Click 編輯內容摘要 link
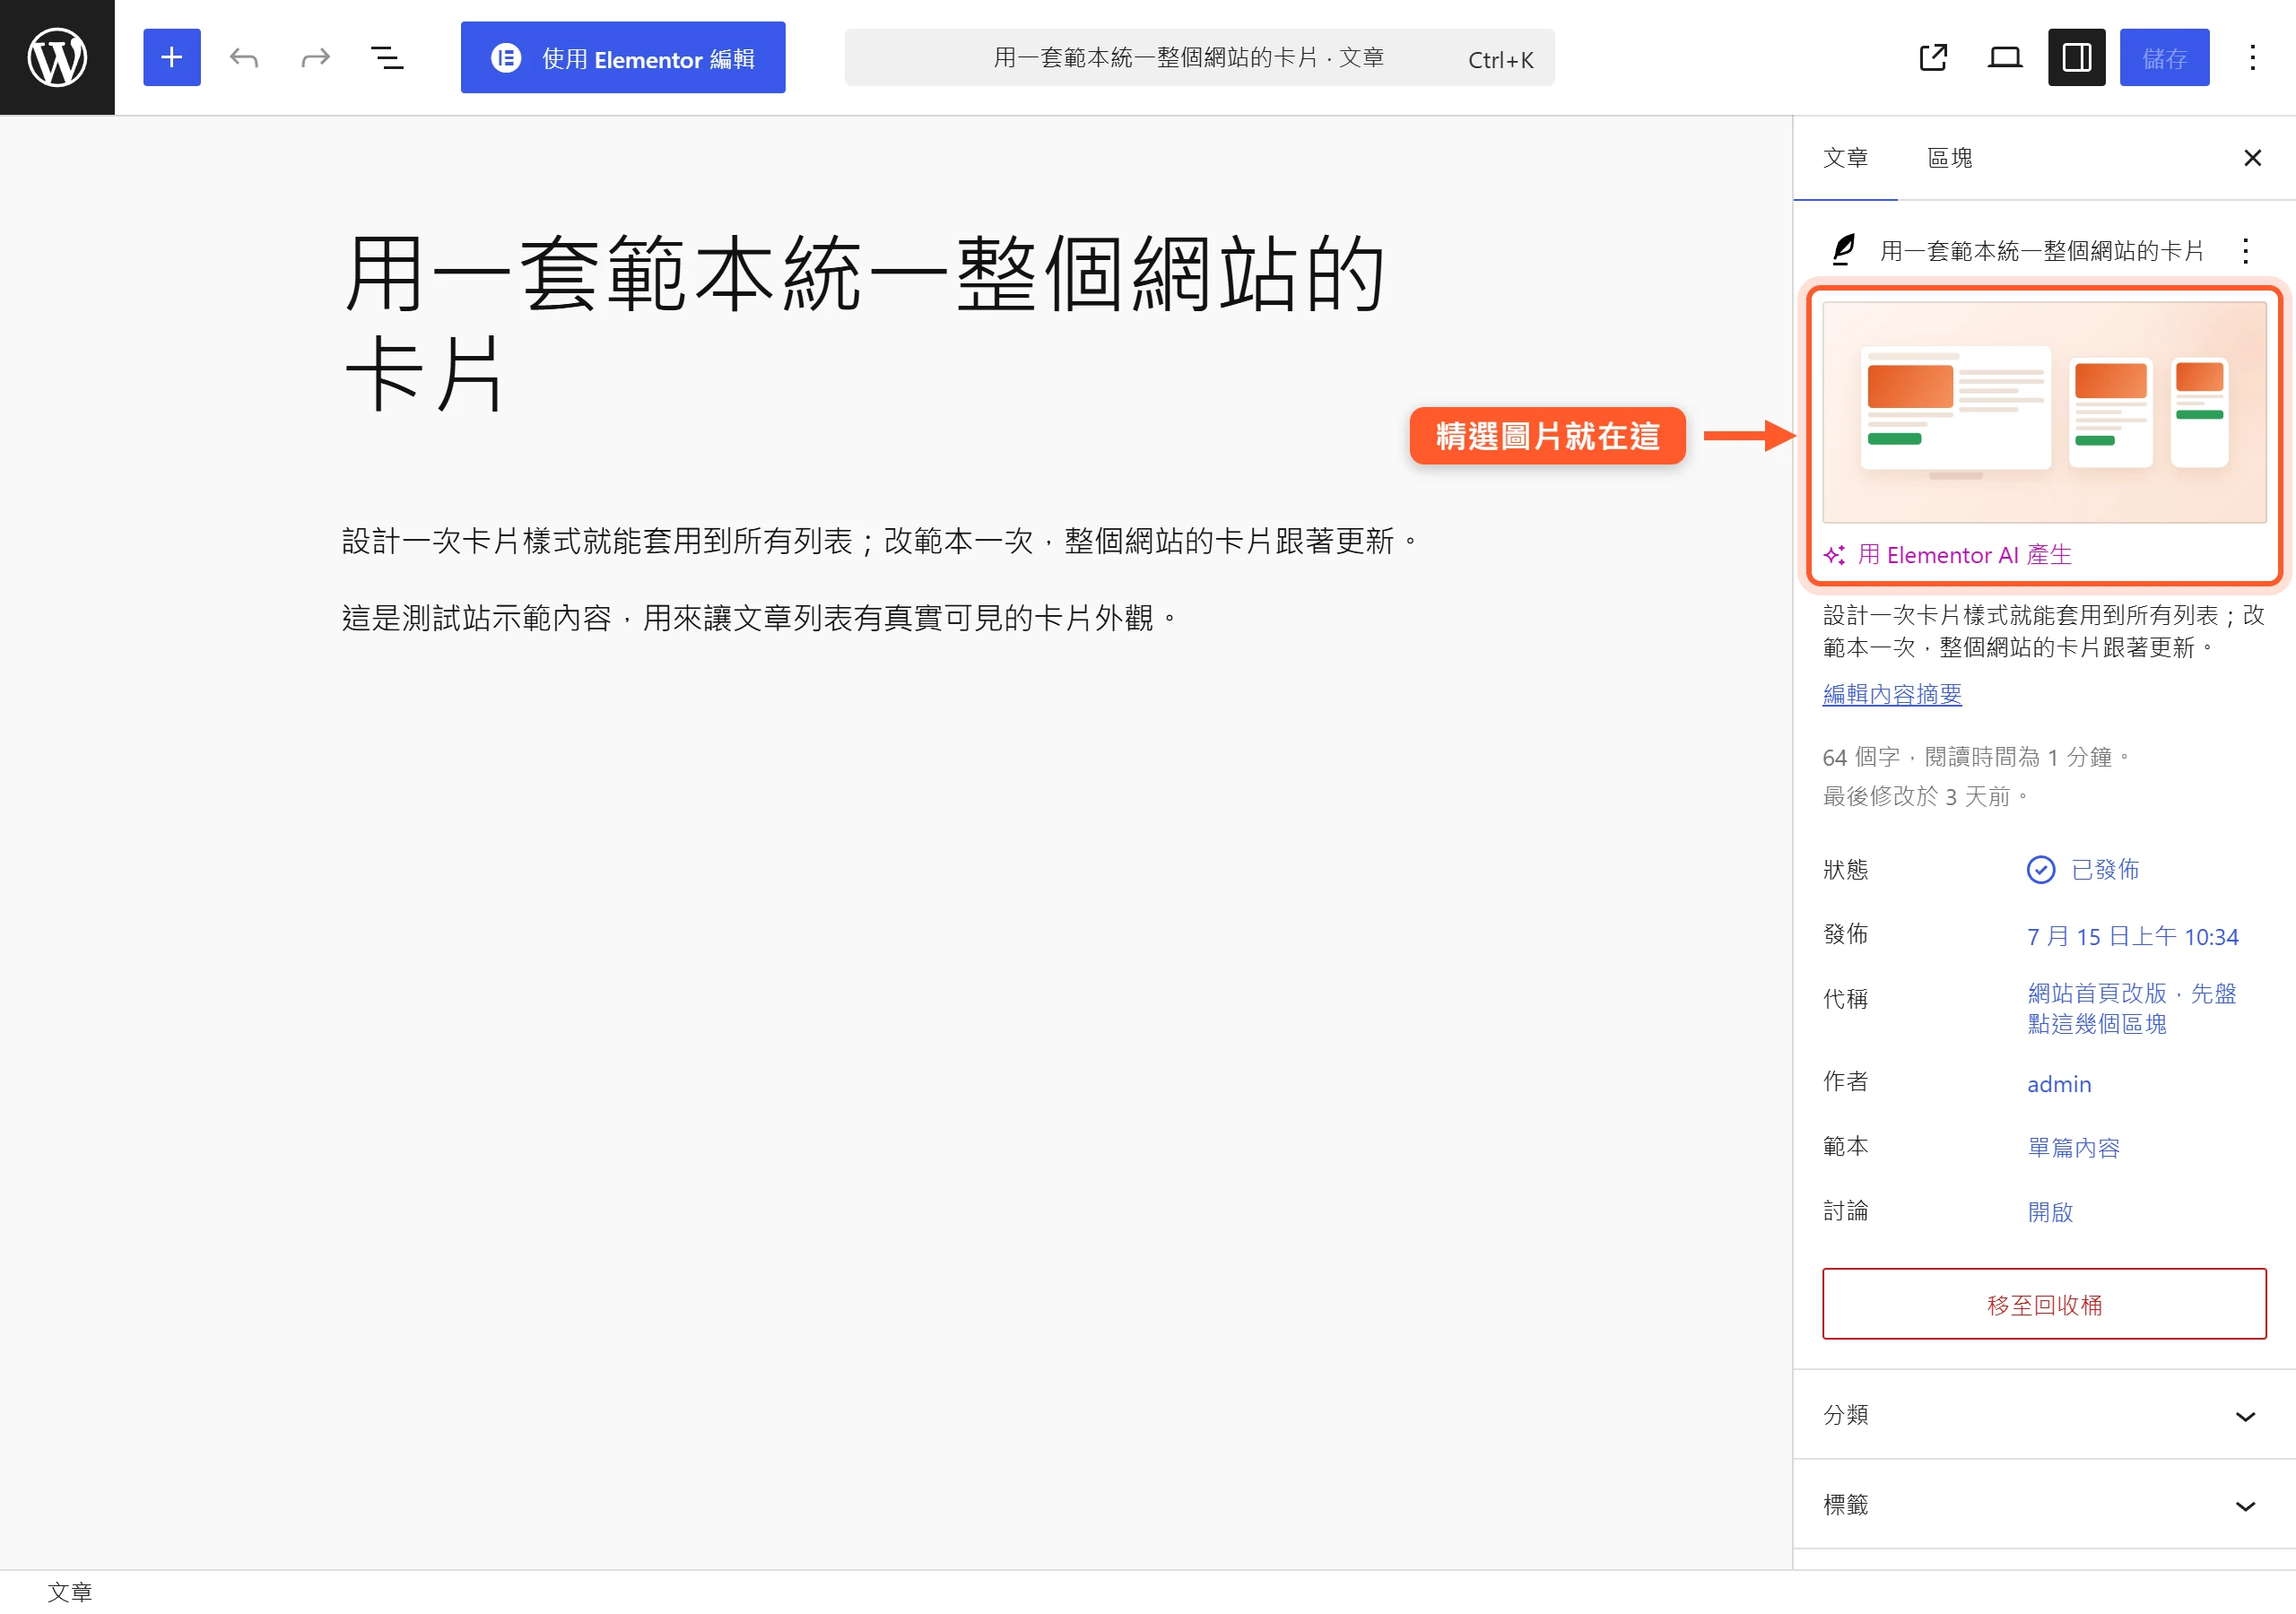The height and width of the screenshot is (1614, 2296). pyautogui.click(x=1892, y=694)
